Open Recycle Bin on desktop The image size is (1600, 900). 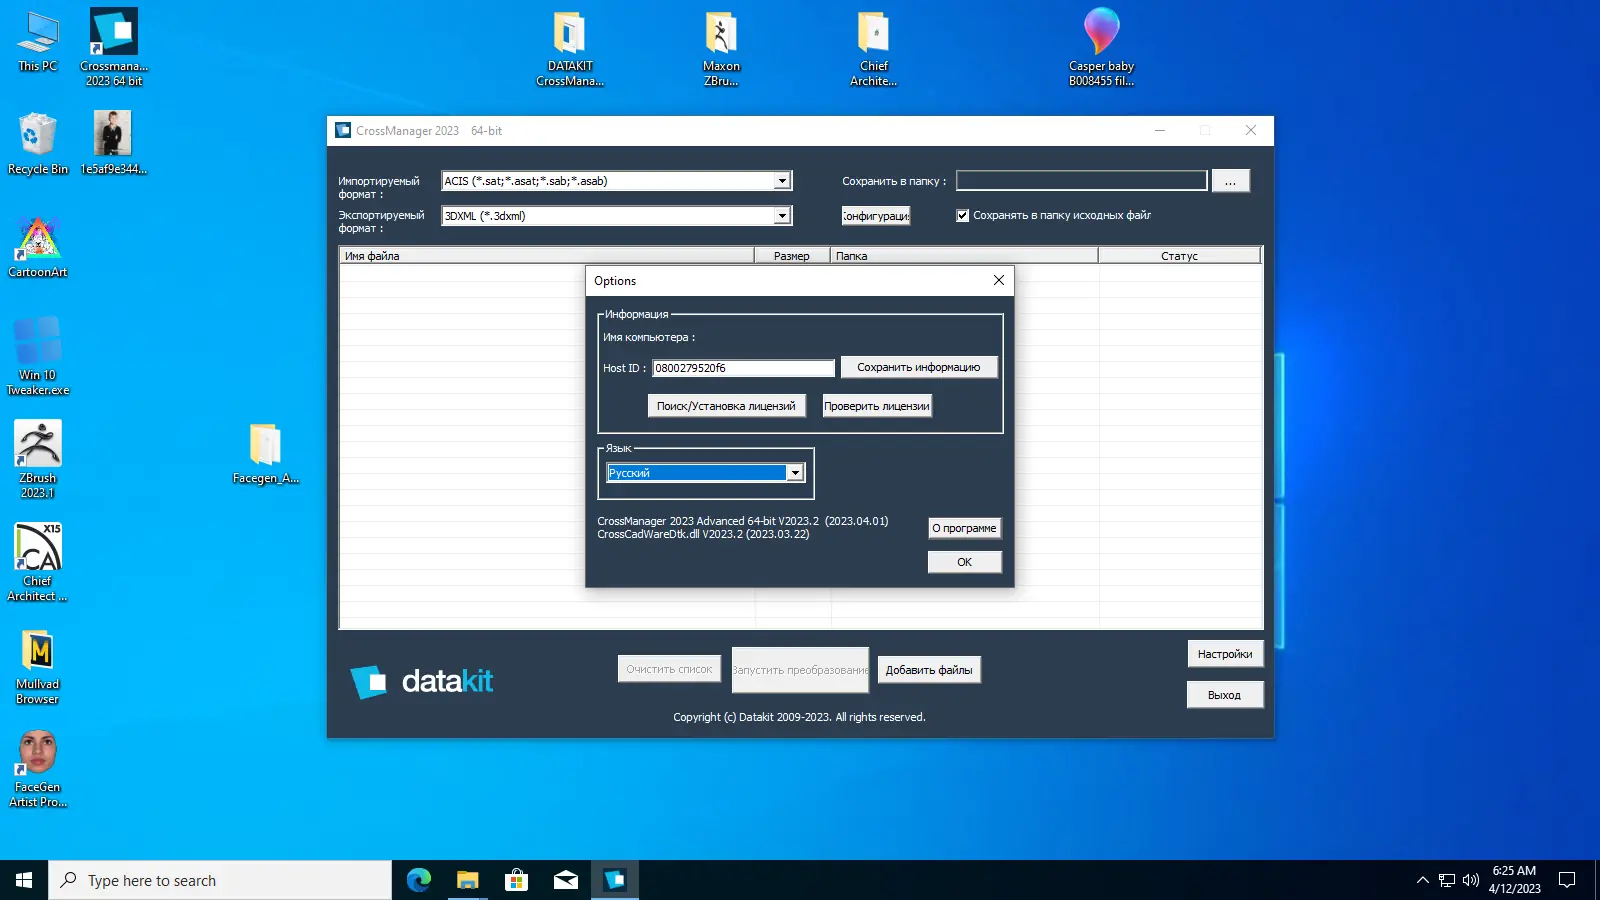[38, 143]
